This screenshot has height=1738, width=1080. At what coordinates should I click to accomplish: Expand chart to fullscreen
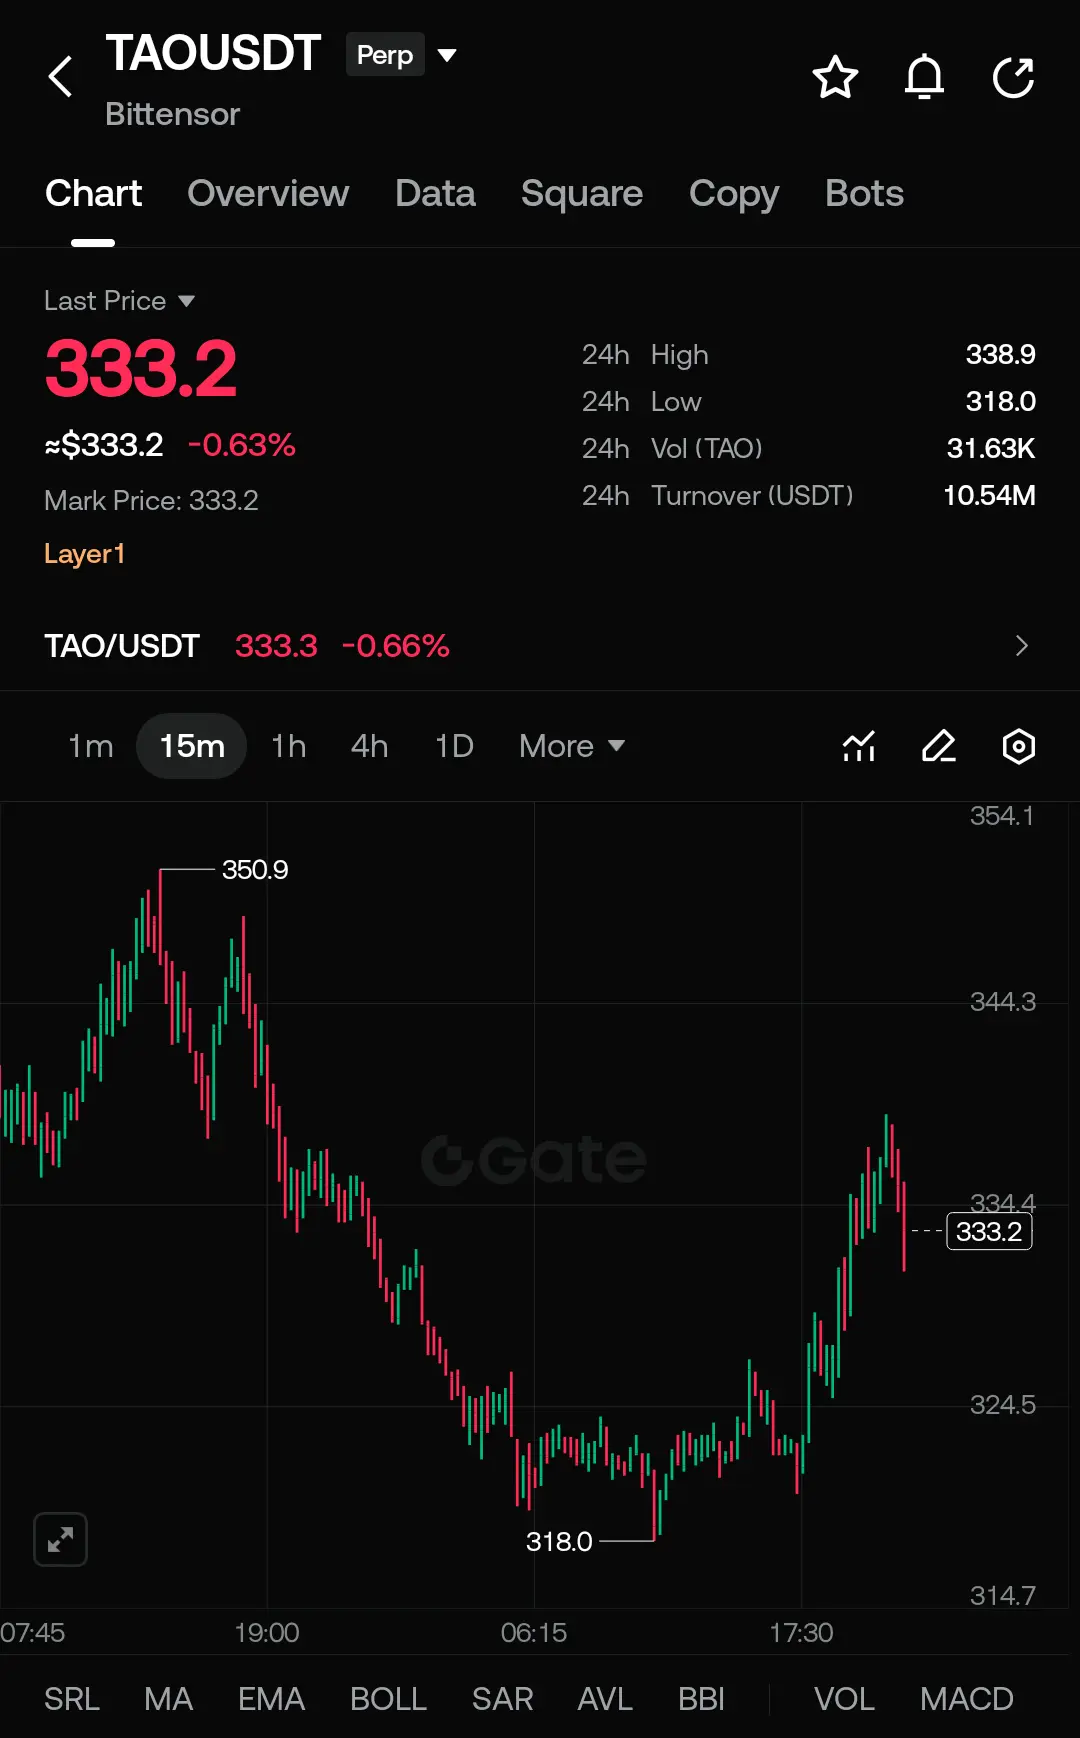[60, 1539]
